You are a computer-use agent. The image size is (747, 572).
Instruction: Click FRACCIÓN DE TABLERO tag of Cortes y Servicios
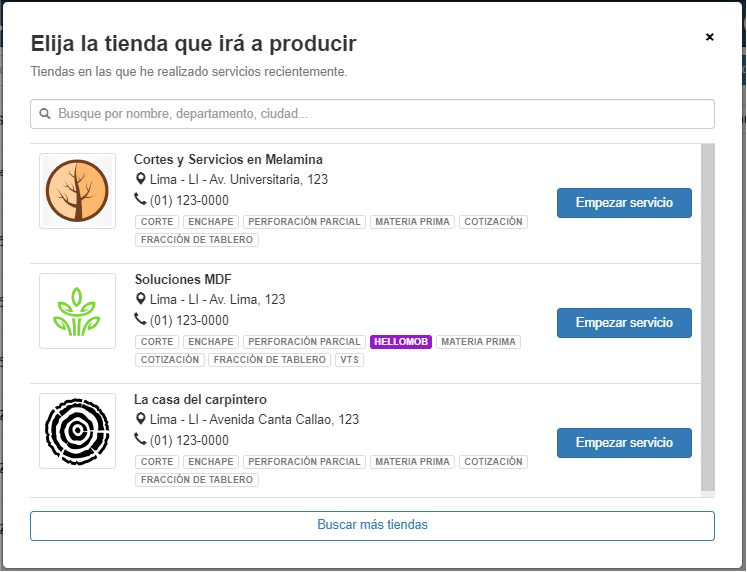tap(197, 240)
